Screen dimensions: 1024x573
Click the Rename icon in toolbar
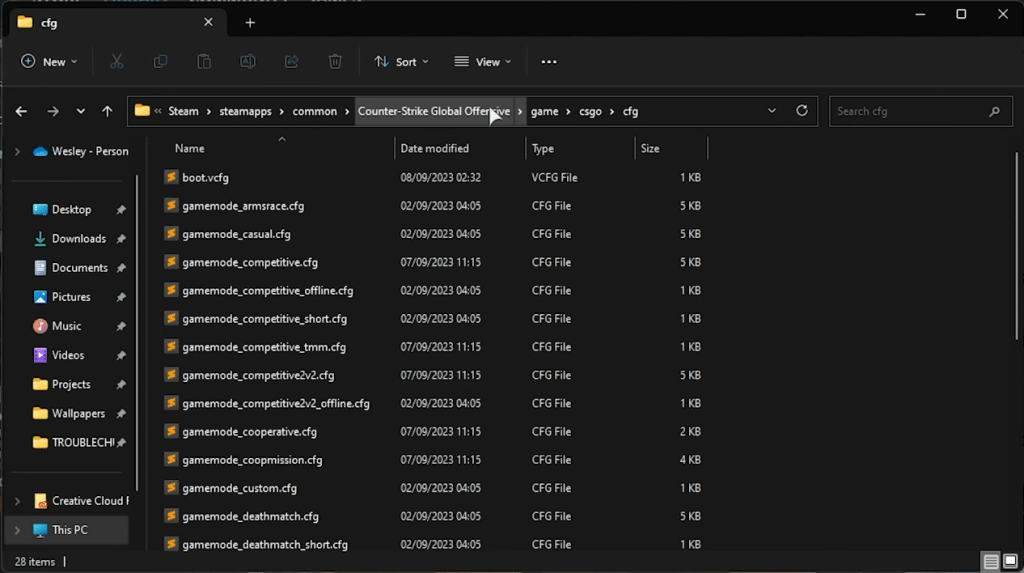[248, 61]
